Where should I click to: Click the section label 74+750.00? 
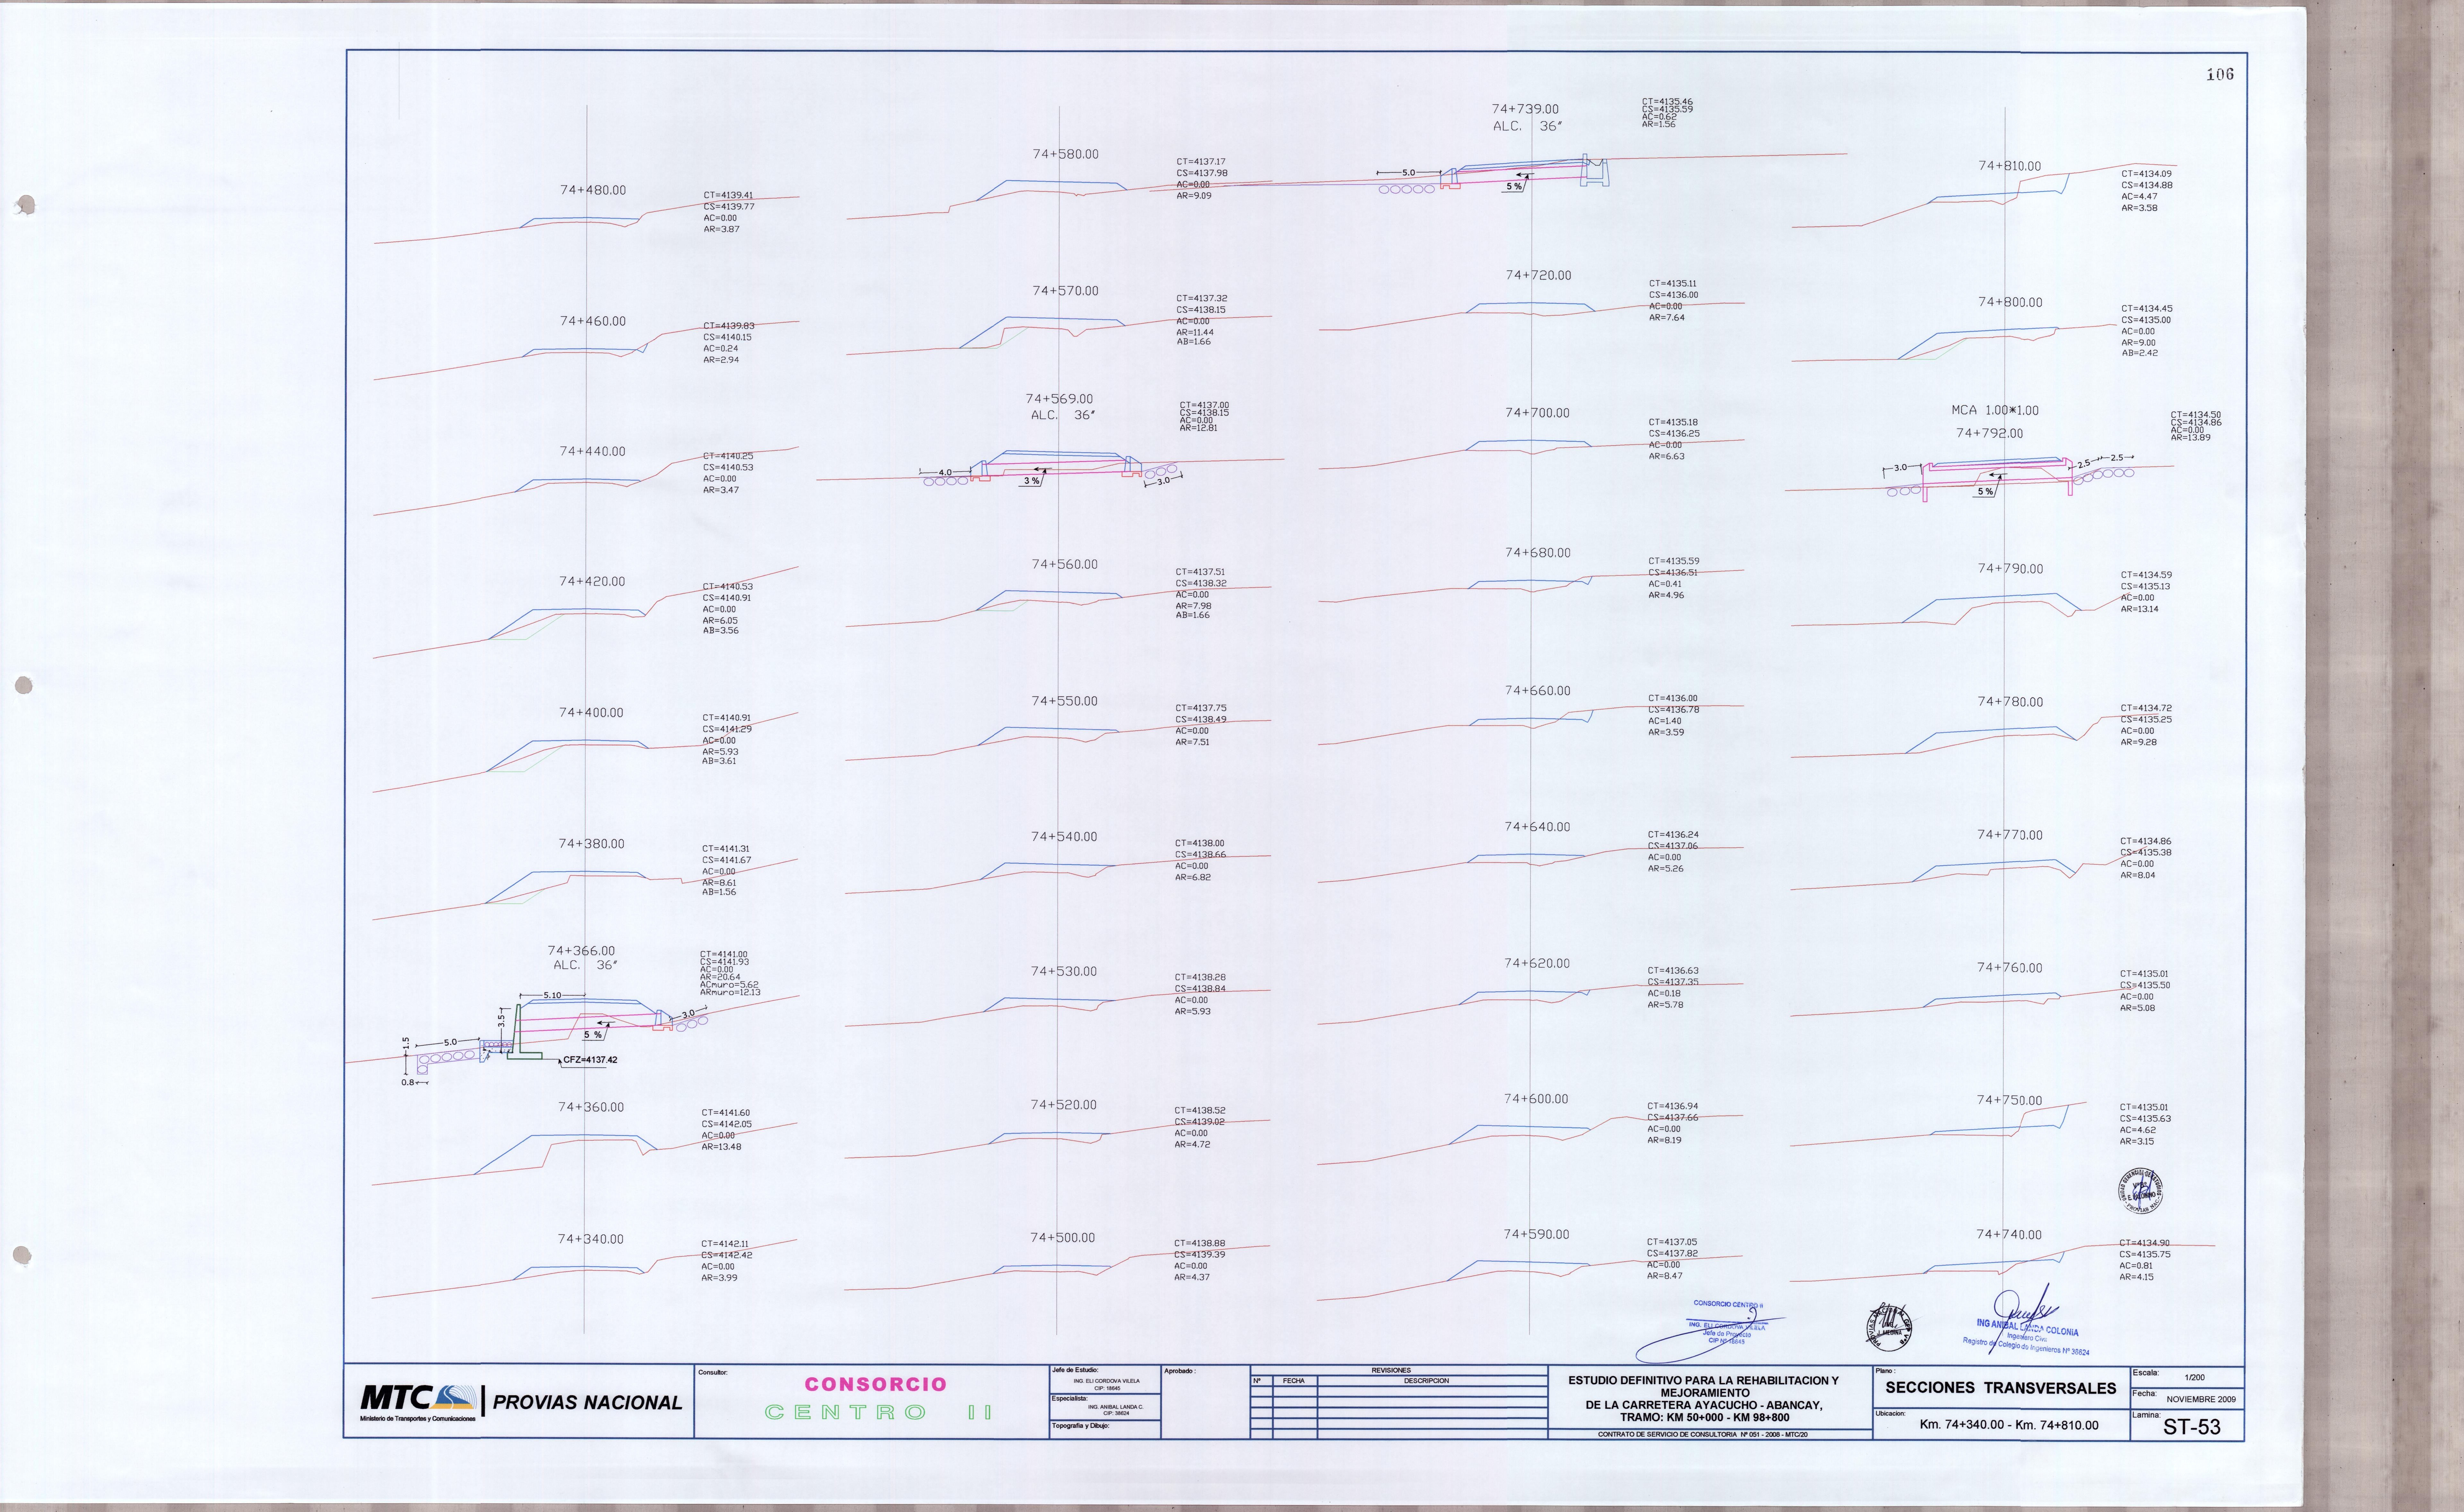coord(2009,1100)
